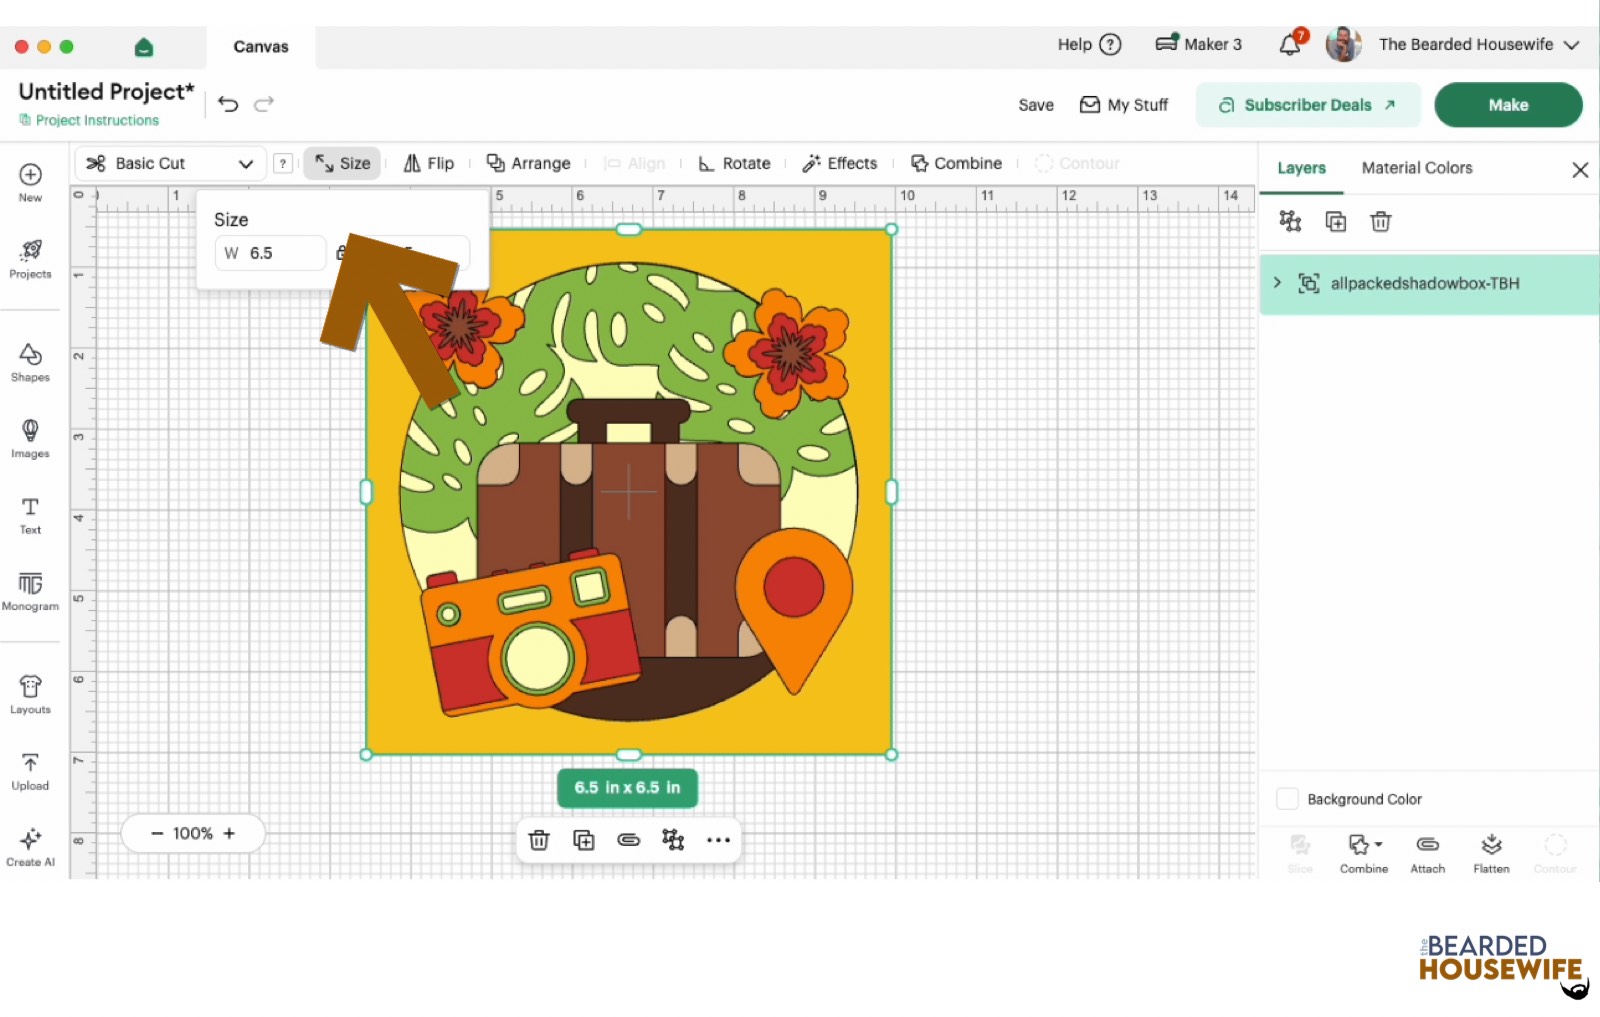
Task: Open the New project tool
Action: tap(30, 182)
